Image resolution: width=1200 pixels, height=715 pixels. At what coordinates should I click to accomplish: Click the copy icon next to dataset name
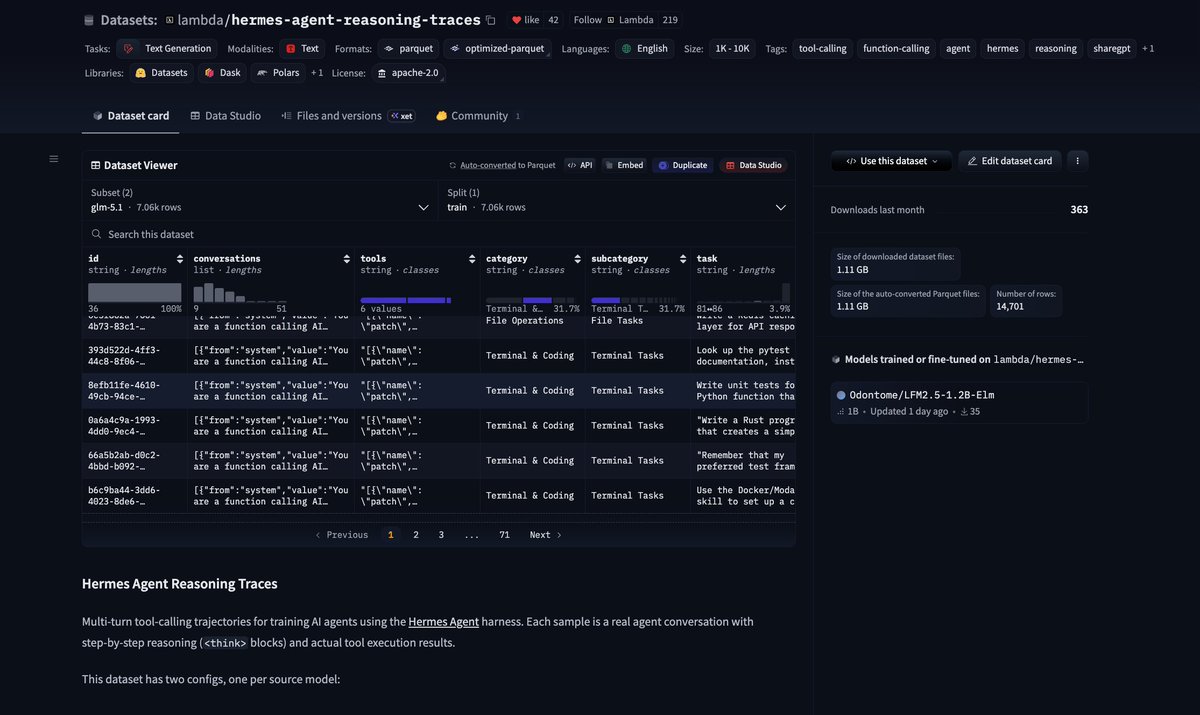click(x=490, y=19)
